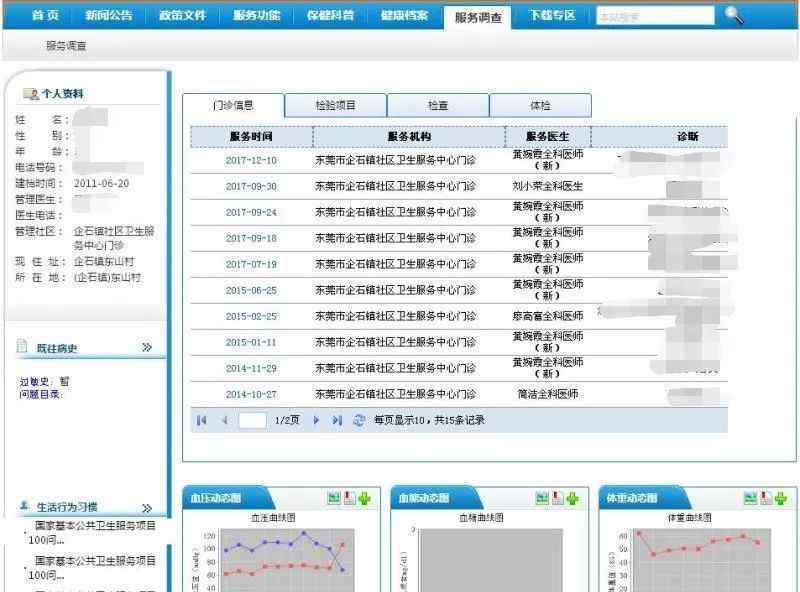800x592 pixels.
Task: Click the green plus icon in 体重动态图 panel
Action: pos(781,498)
